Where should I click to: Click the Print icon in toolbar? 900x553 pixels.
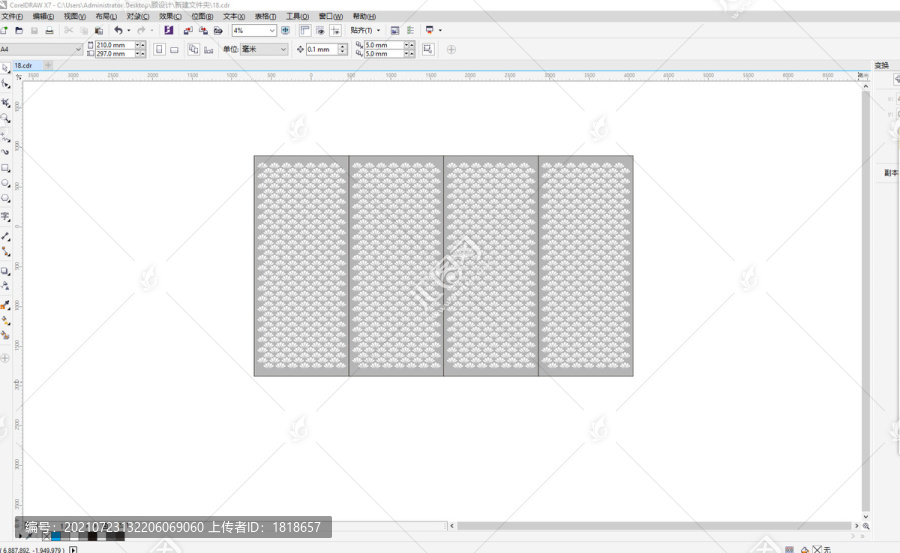coord(49,30)
